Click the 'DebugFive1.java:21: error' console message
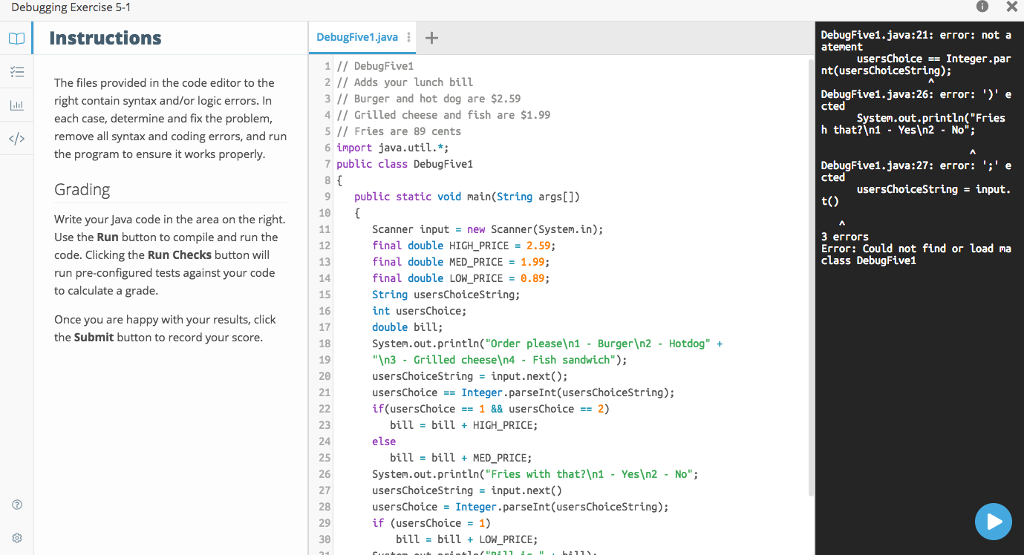The height and width of the screenshot is (555, 1024). coord(916,40)
